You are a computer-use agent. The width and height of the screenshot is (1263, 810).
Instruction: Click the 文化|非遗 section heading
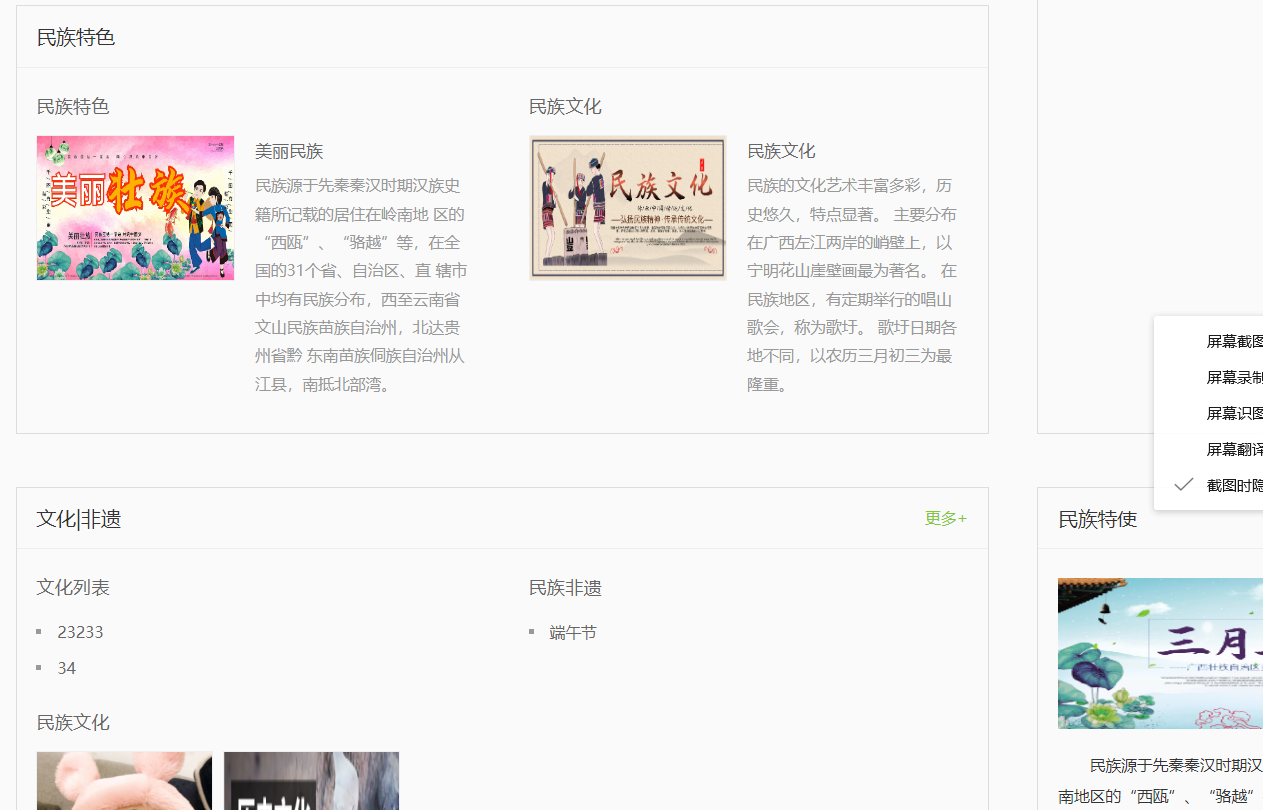point(79,519)
